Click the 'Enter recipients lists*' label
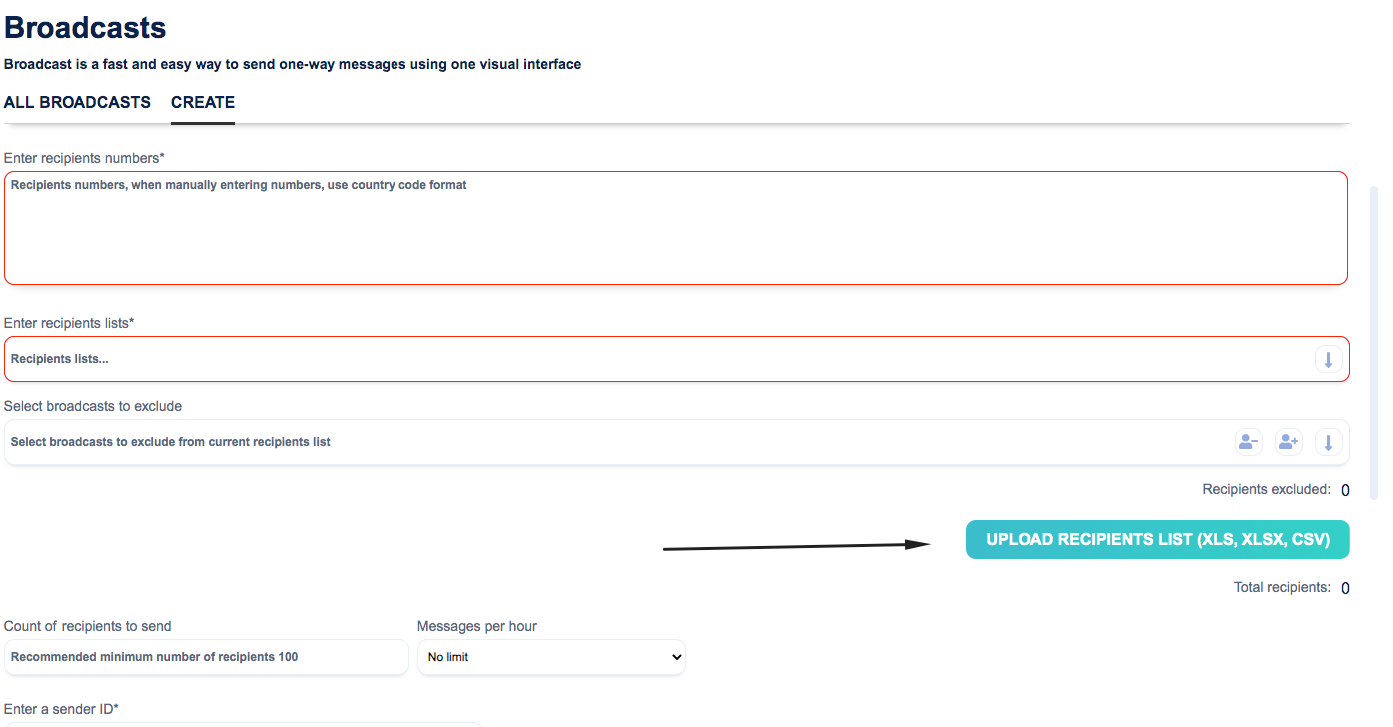Screen dimensions: 1393x727 69,323
